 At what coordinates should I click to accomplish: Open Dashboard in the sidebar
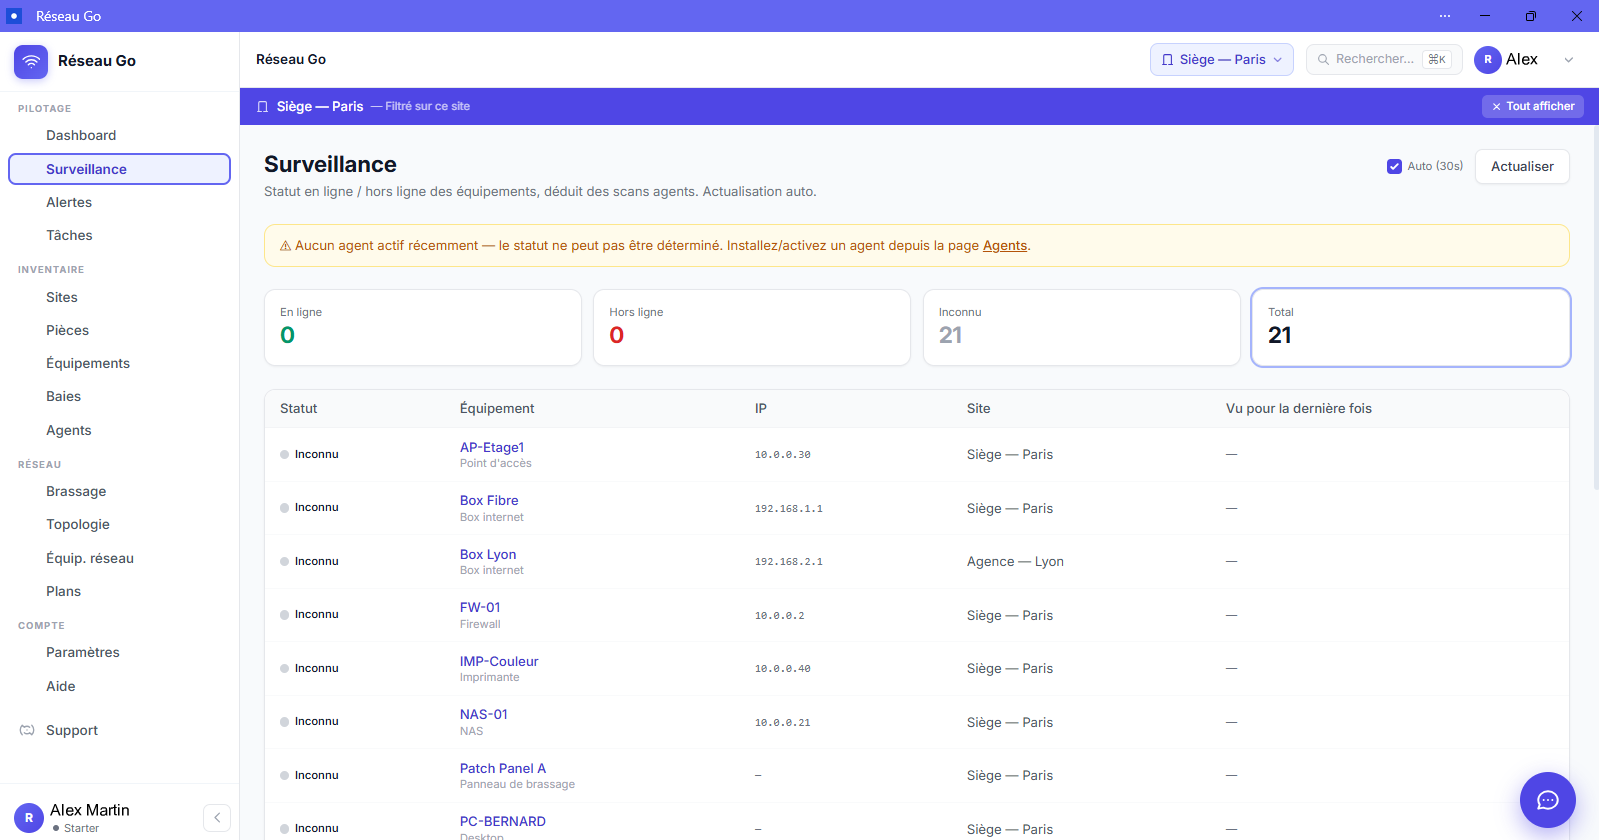(119, 136)
